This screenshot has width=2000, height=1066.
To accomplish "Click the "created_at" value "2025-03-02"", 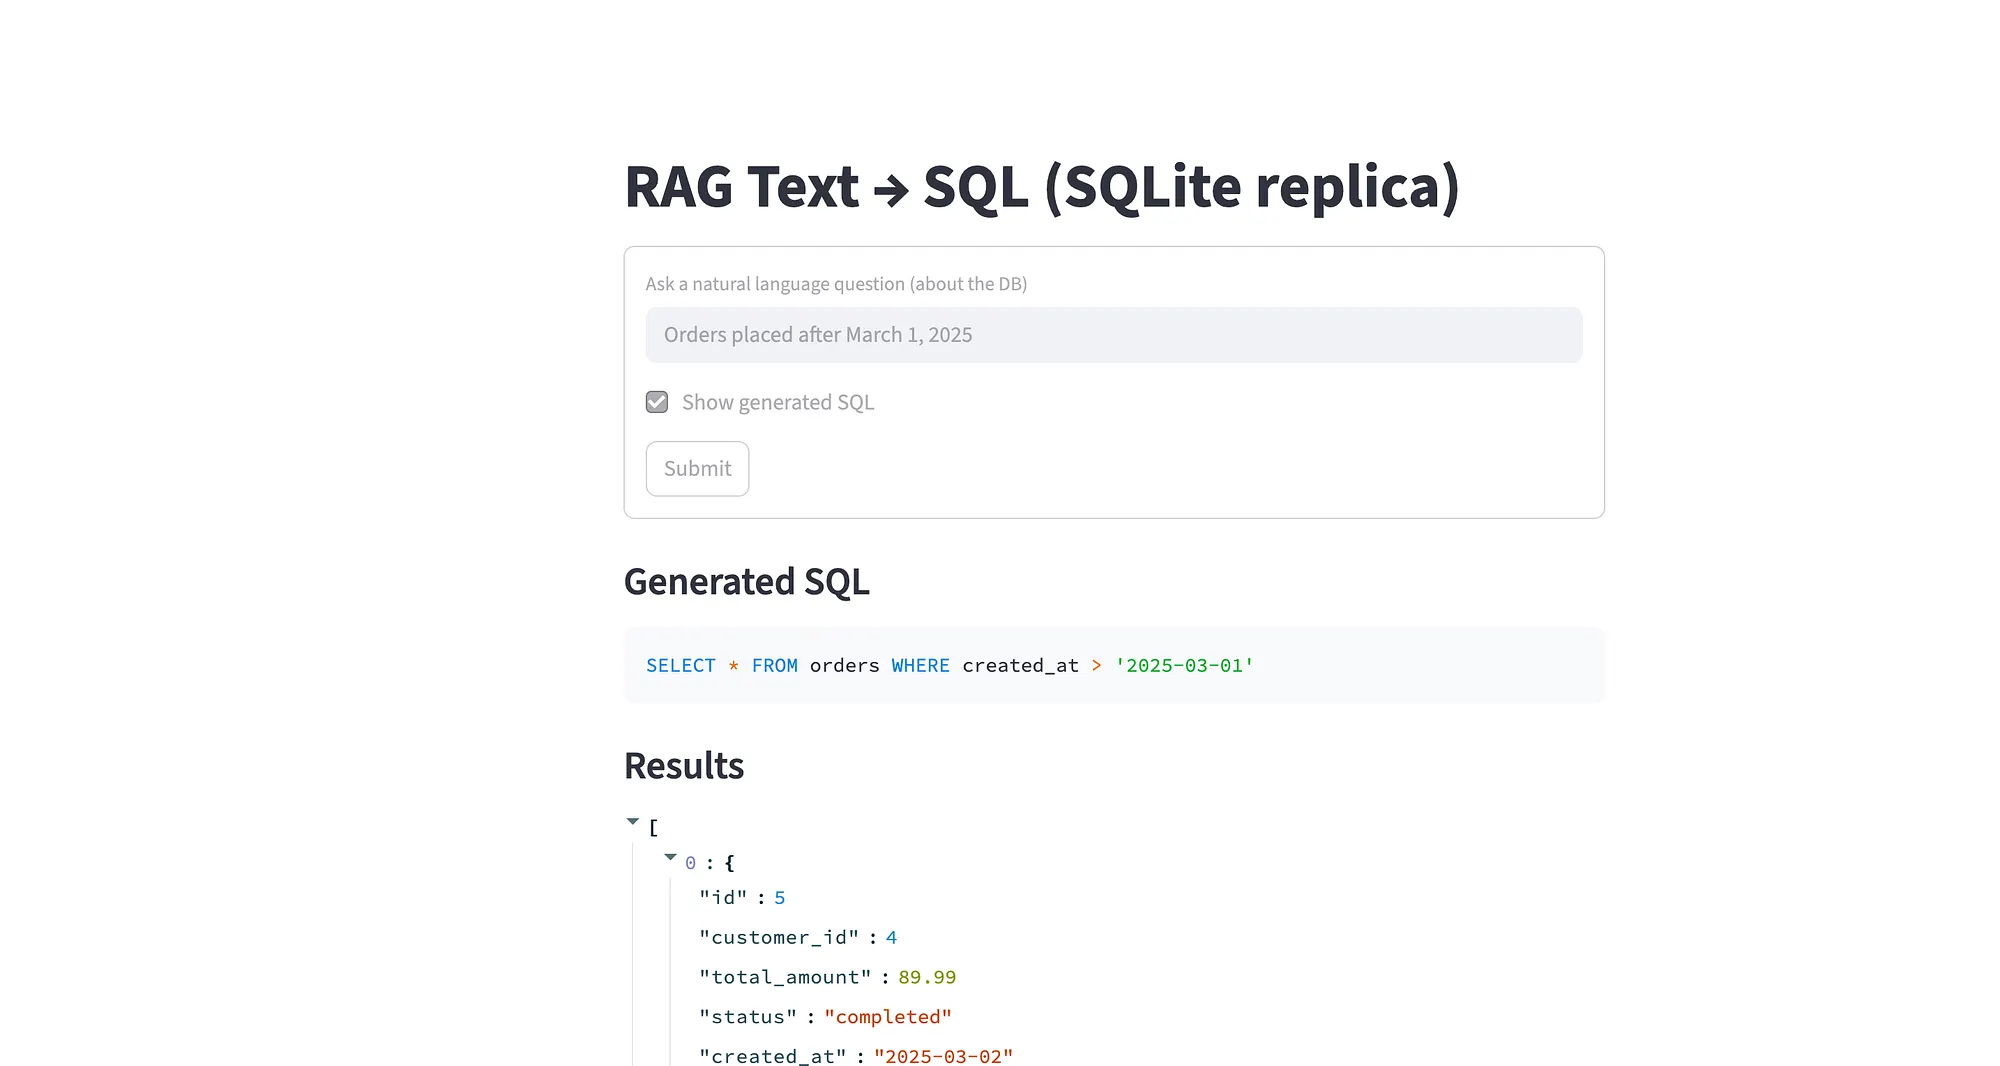I will [943, 1056].
